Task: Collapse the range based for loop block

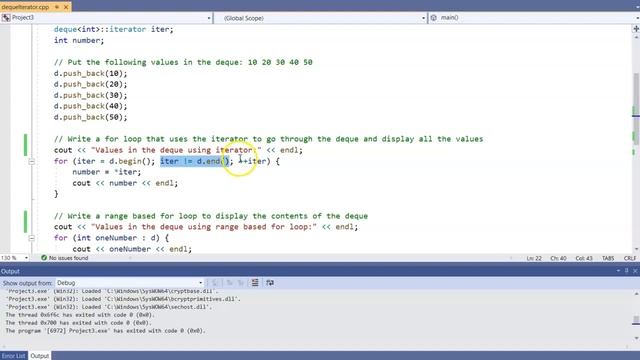Action: (31, 238)
